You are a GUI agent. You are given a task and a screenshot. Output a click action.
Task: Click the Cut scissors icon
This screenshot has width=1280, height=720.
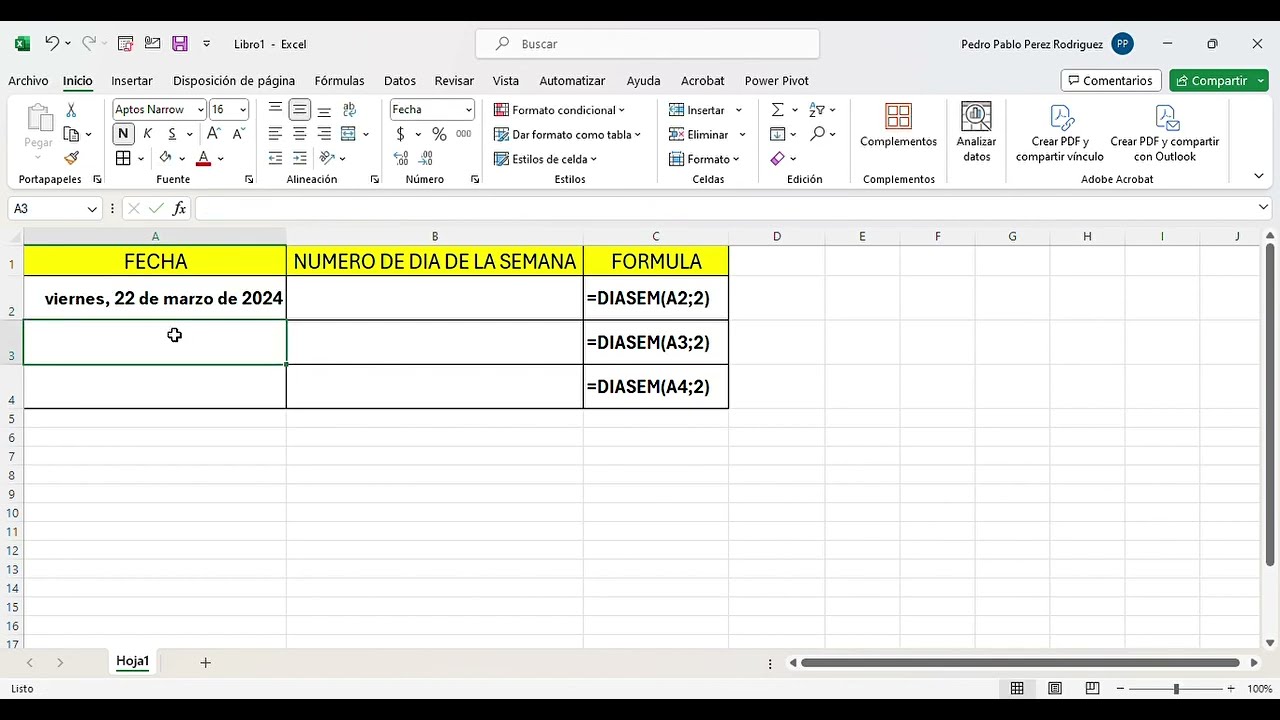coord(71,110)
